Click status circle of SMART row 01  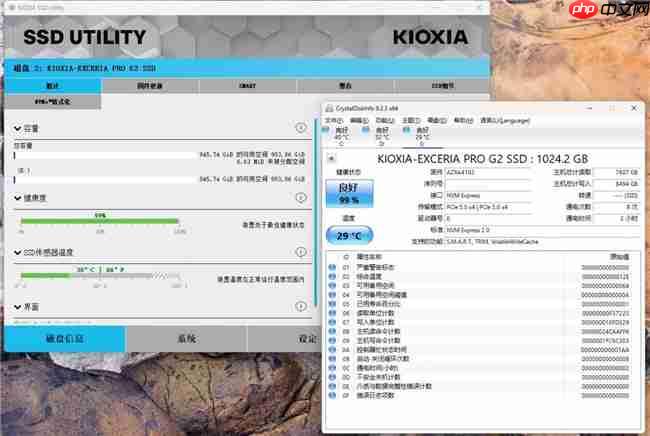click(332, 267)
